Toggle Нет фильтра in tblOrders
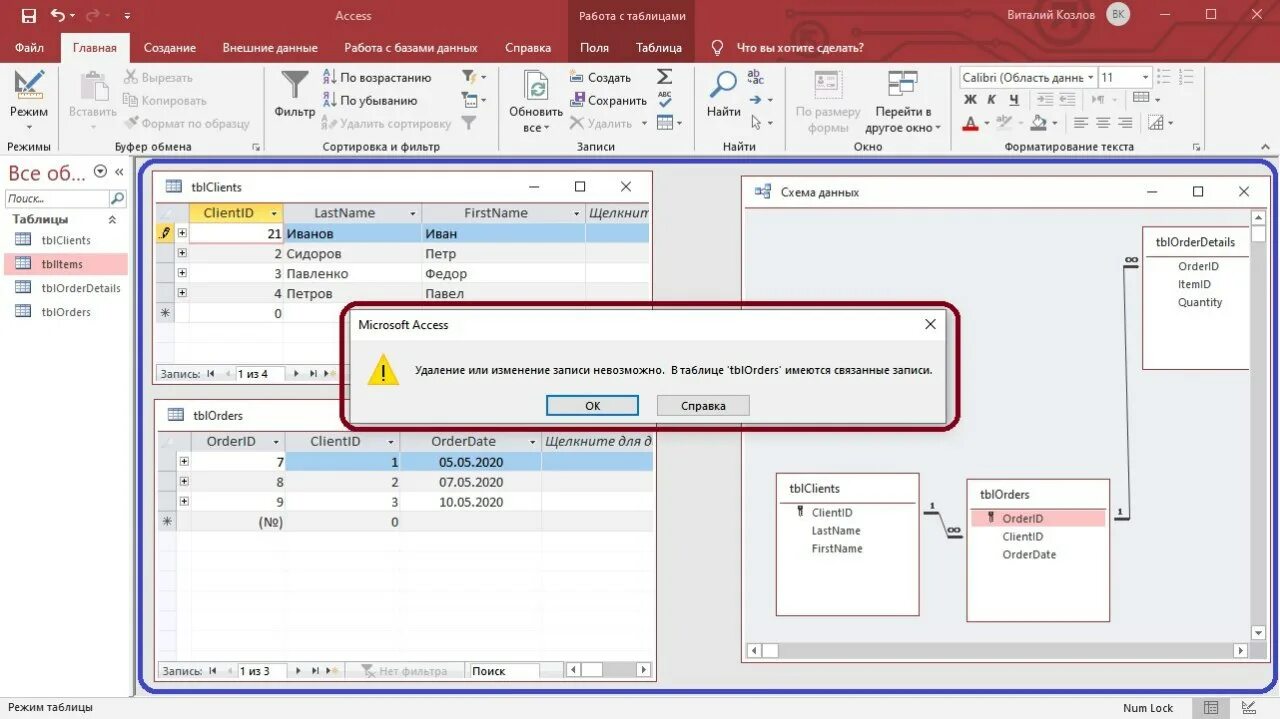The height and width of the screenshot is (719, 1280). coord(404,671)
